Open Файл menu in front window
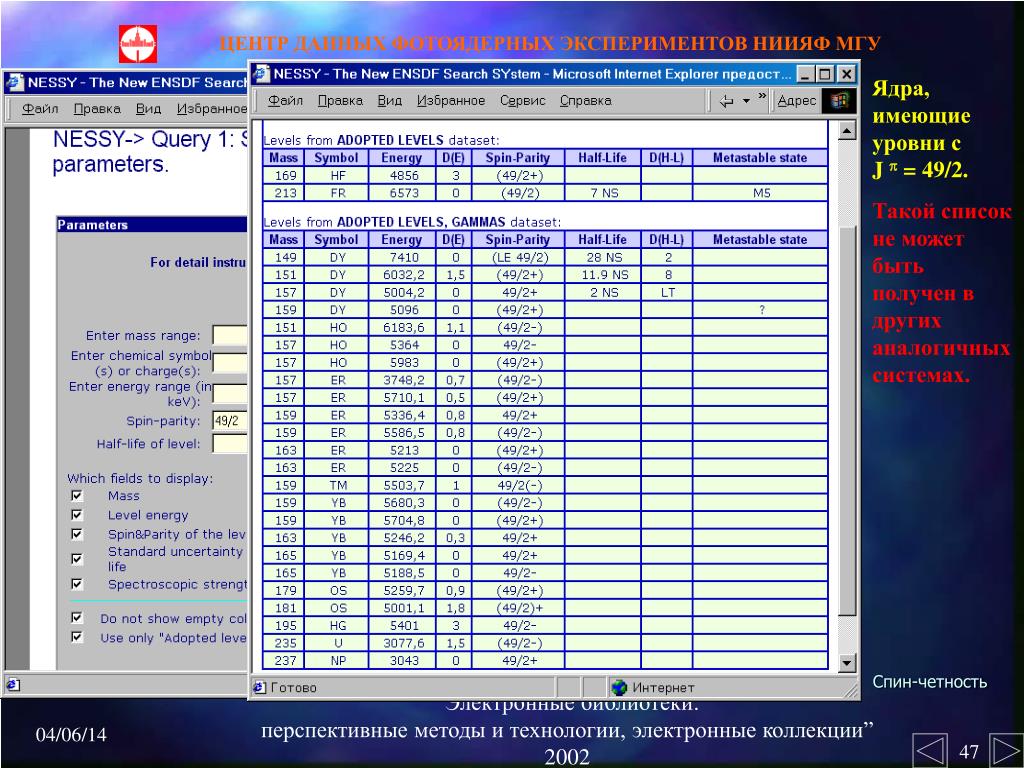Viewport: 1024px width, 768px height. point(285,101)
